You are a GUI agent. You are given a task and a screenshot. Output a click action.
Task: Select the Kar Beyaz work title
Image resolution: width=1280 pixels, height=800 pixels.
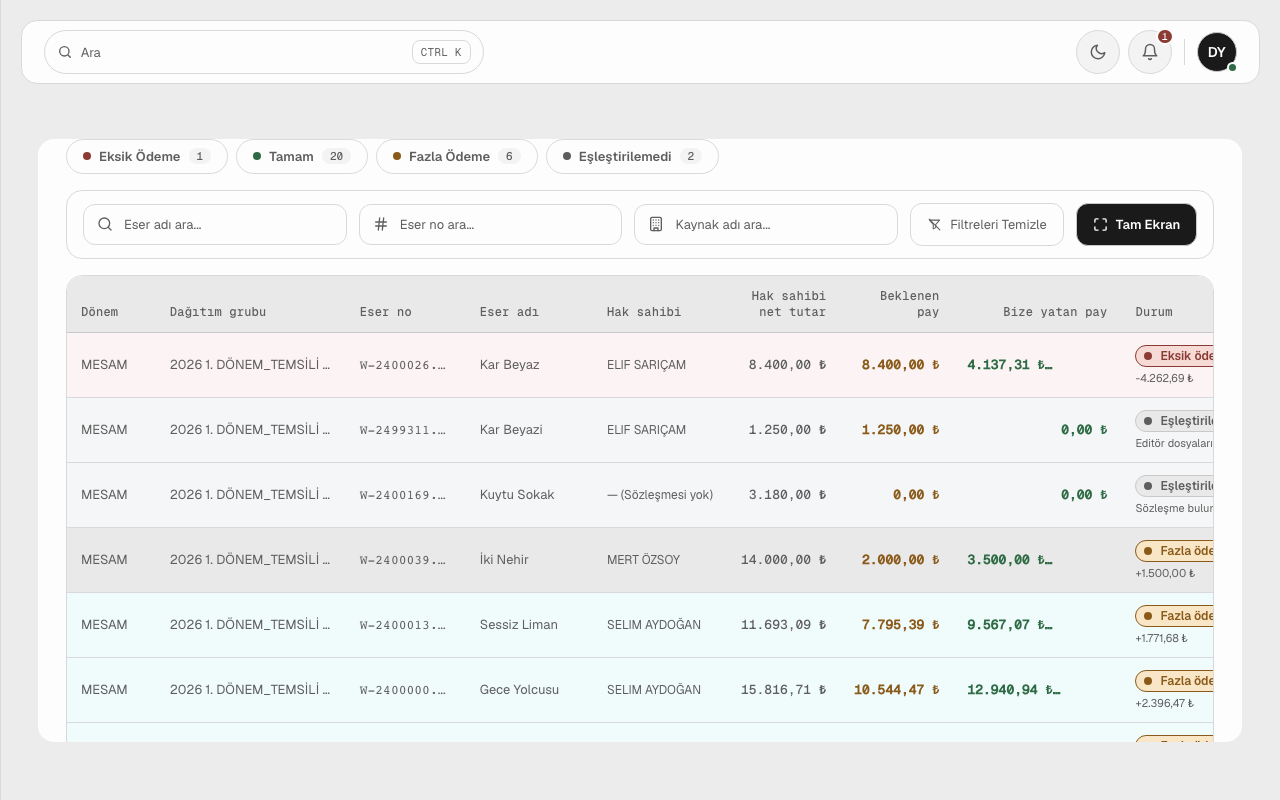click(509, 365)
